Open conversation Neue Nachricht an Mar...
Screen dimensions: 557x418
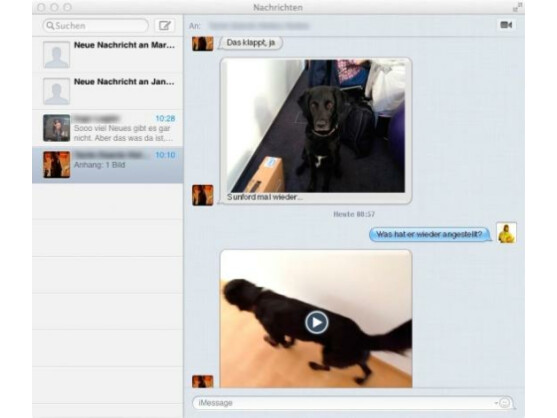(x=108, y=55)
